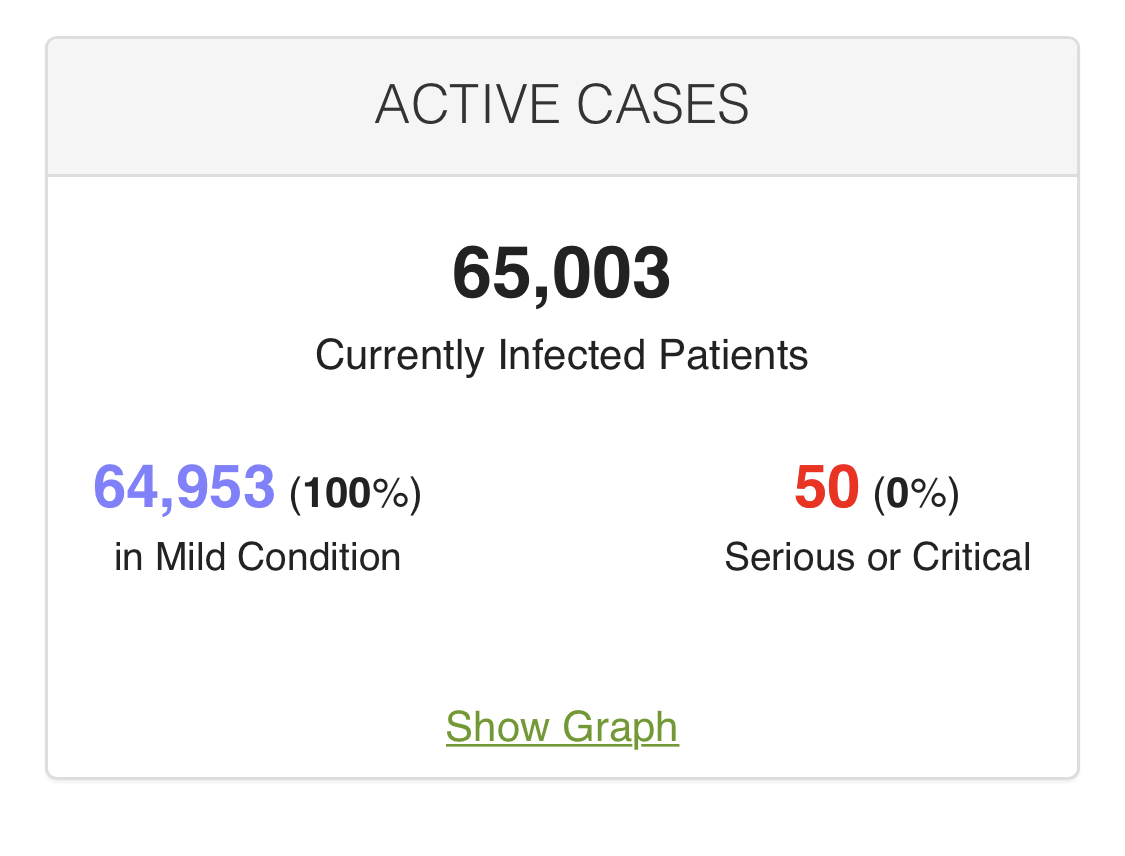The image size is (1125, 856).
Task: Click empty gray header area beside the title
Action: click(x=200, y=105)
